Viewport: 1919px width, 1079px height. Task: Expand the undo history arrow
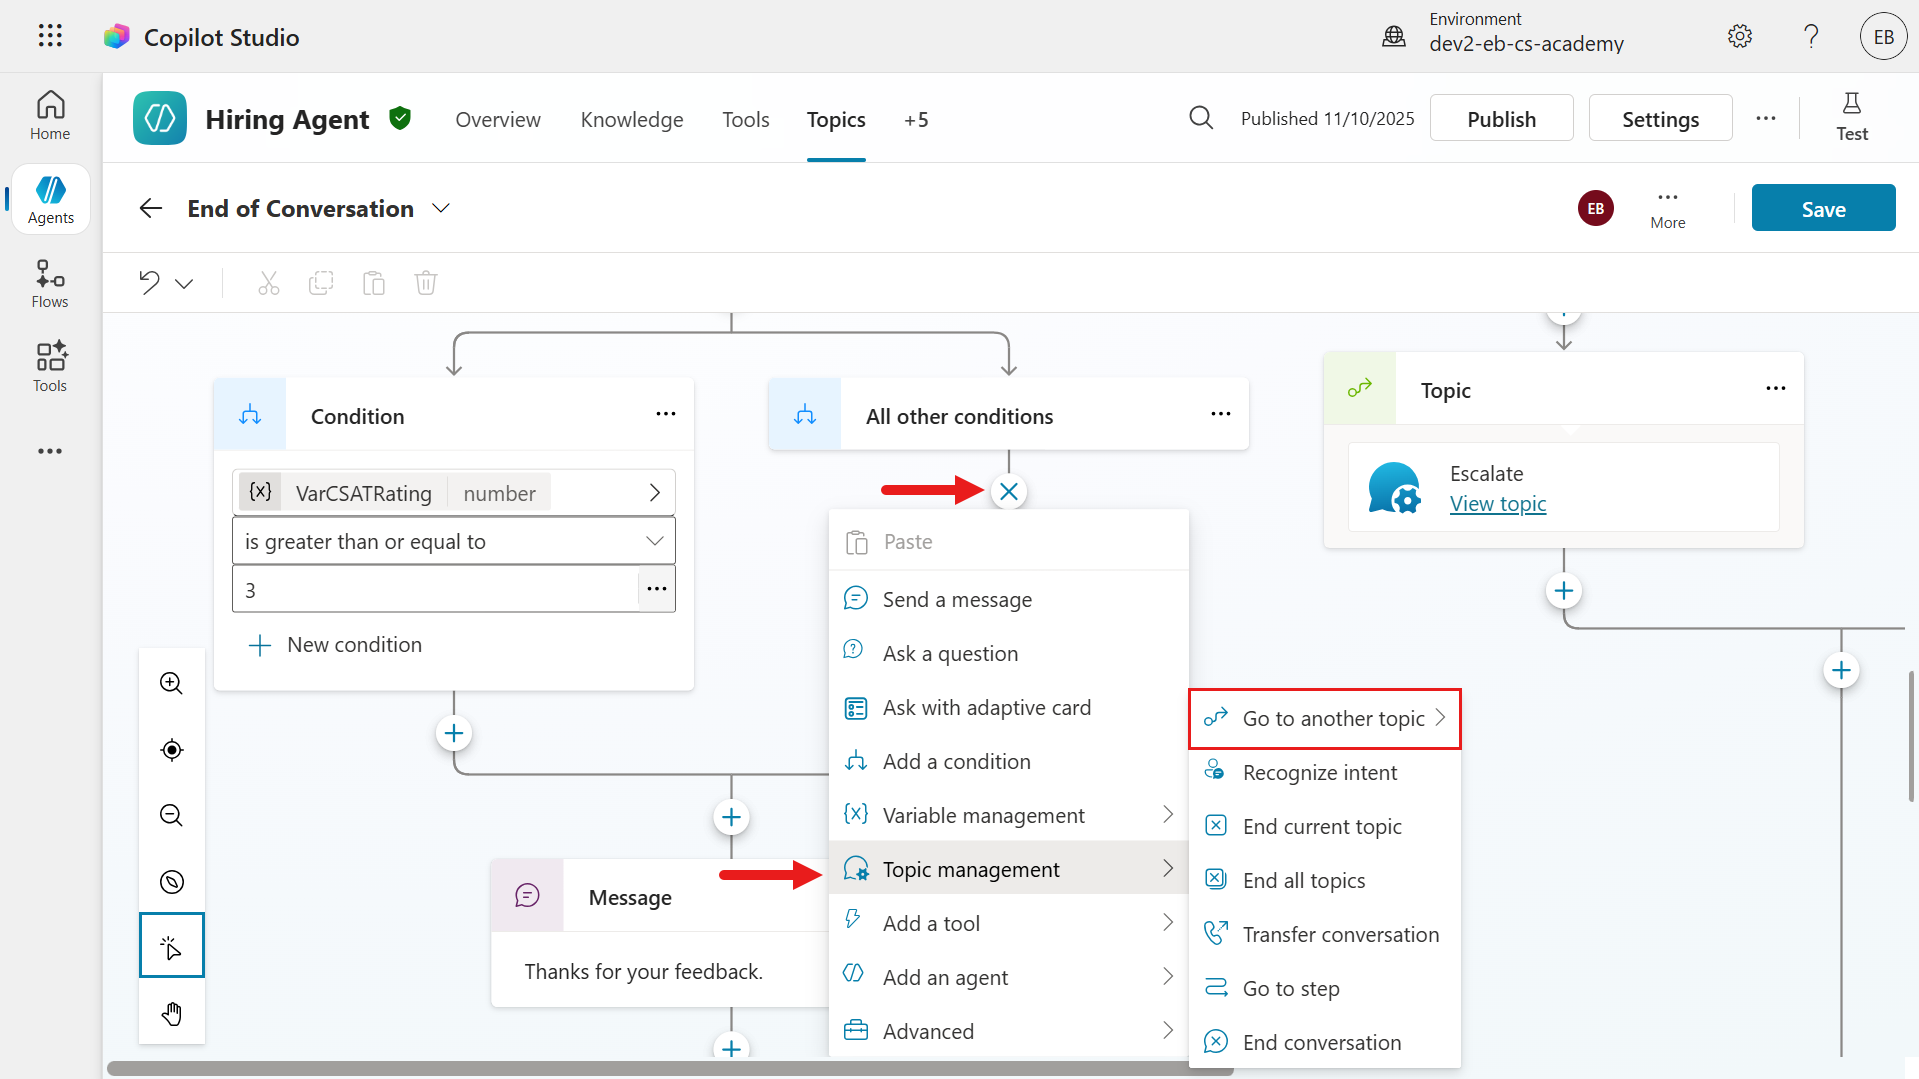[x=186, y=283]
